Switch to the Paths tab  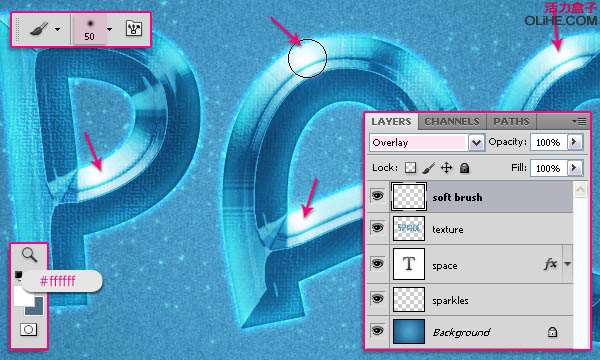point(511,122)
